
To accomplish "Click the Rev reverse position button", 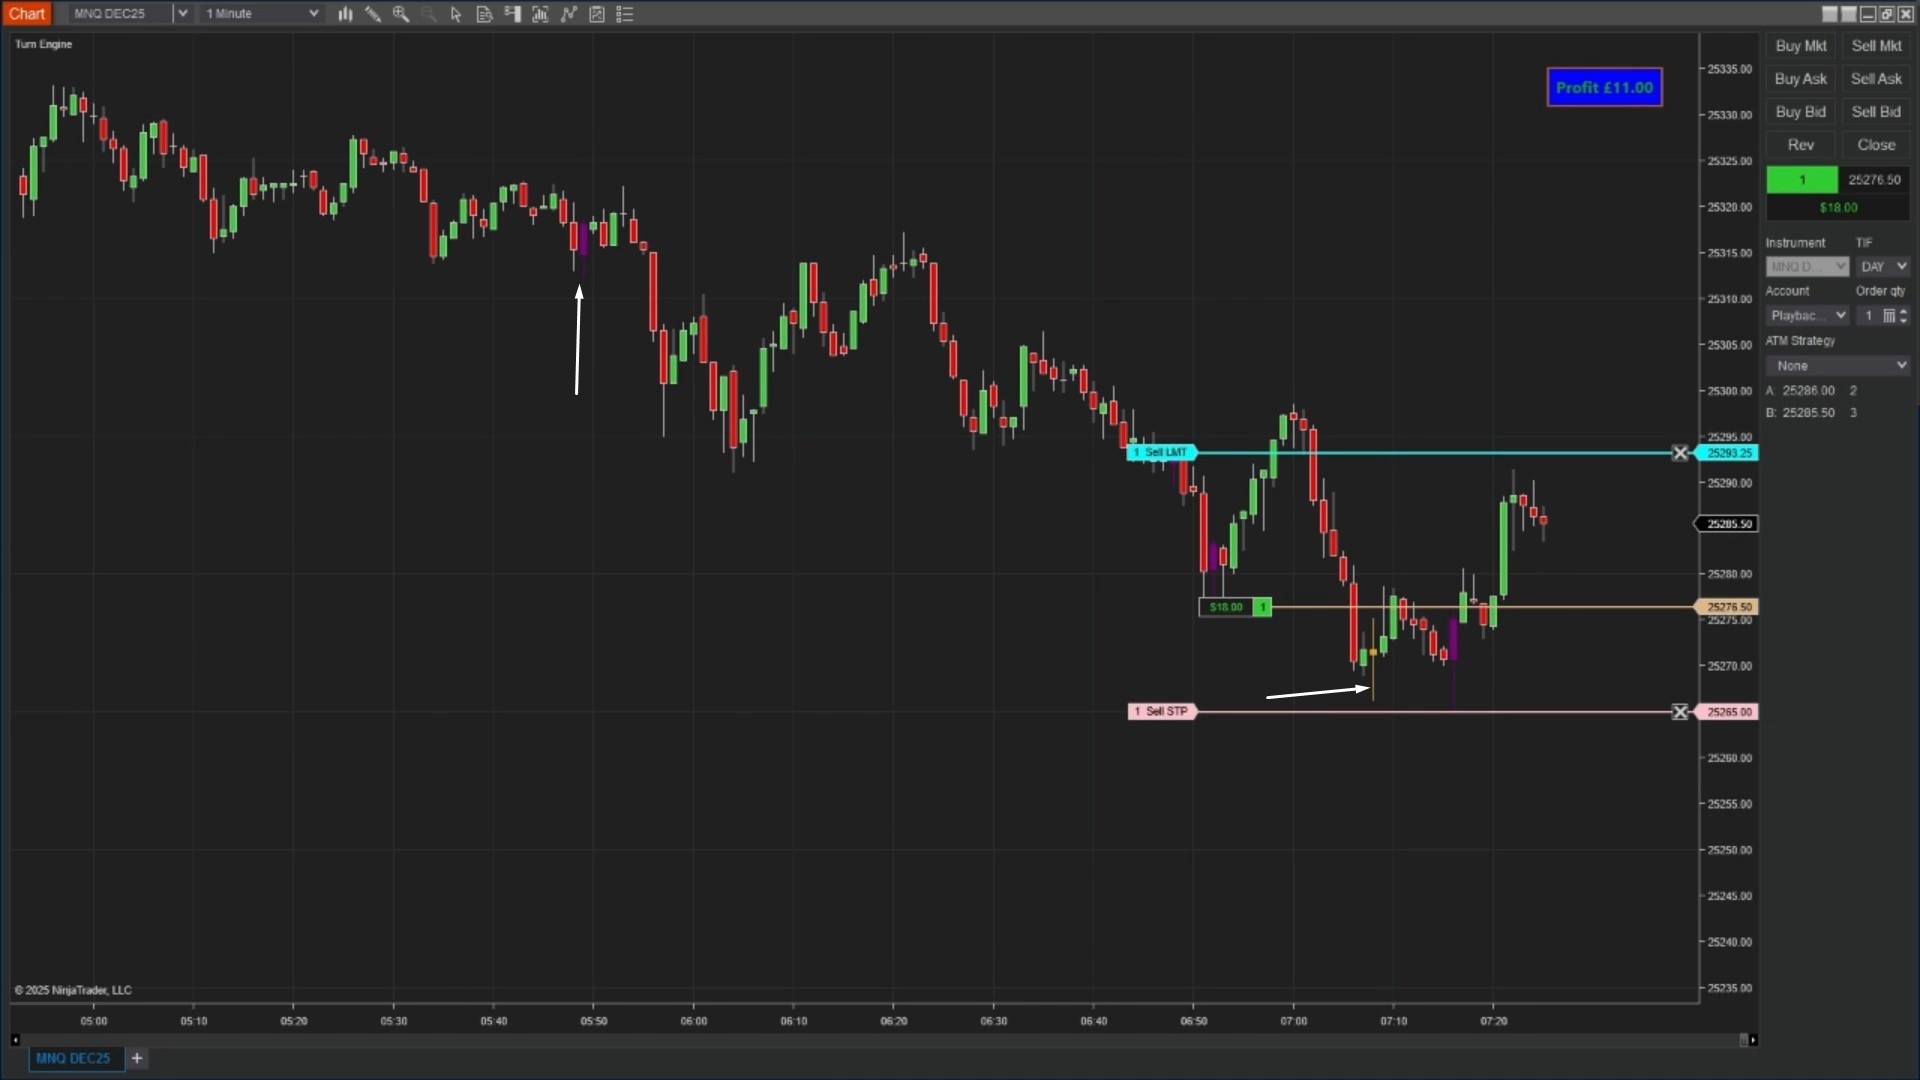I will pyautogui.click(x=1800, y=145).
